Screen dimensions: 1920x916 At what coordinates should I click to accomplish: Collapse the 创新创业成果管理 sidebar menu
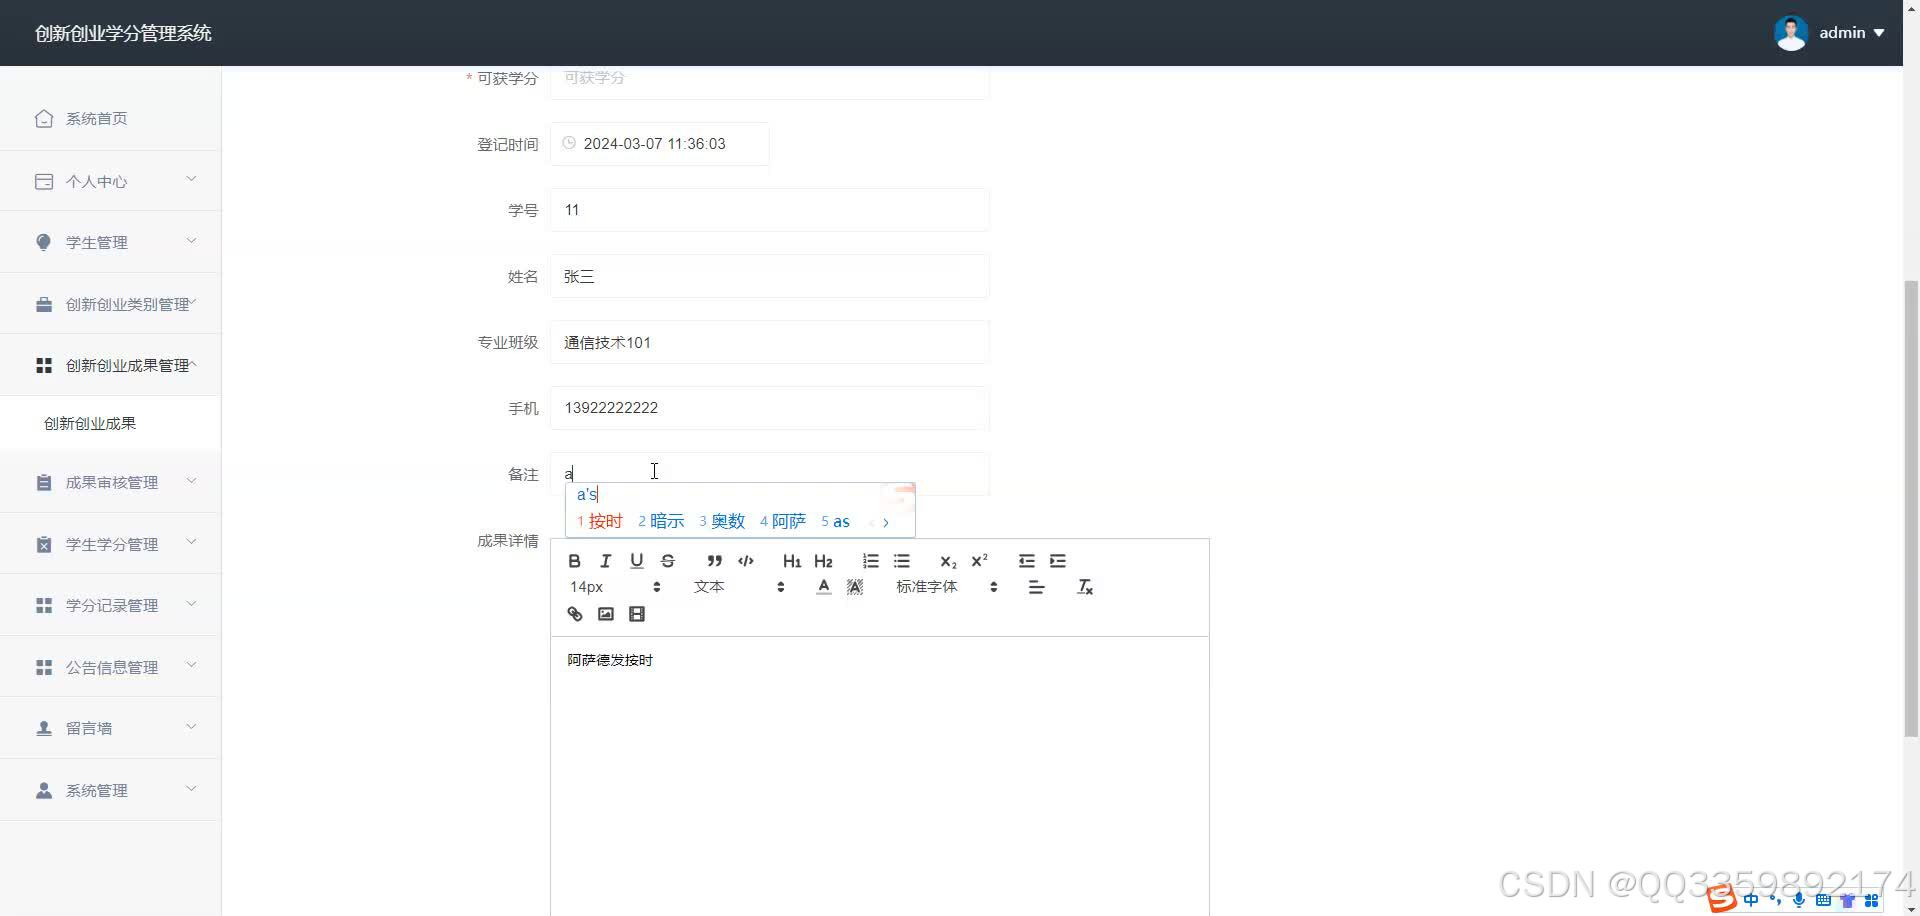click(110, 365)
